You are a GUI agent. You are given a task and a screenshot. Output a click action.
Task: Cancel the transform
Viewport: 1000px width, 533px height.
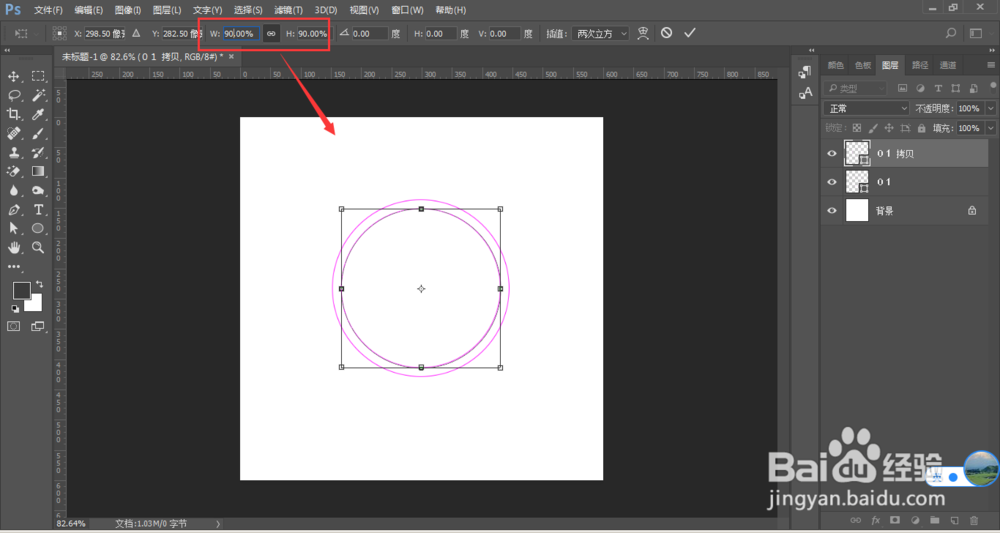pos(666,33)
